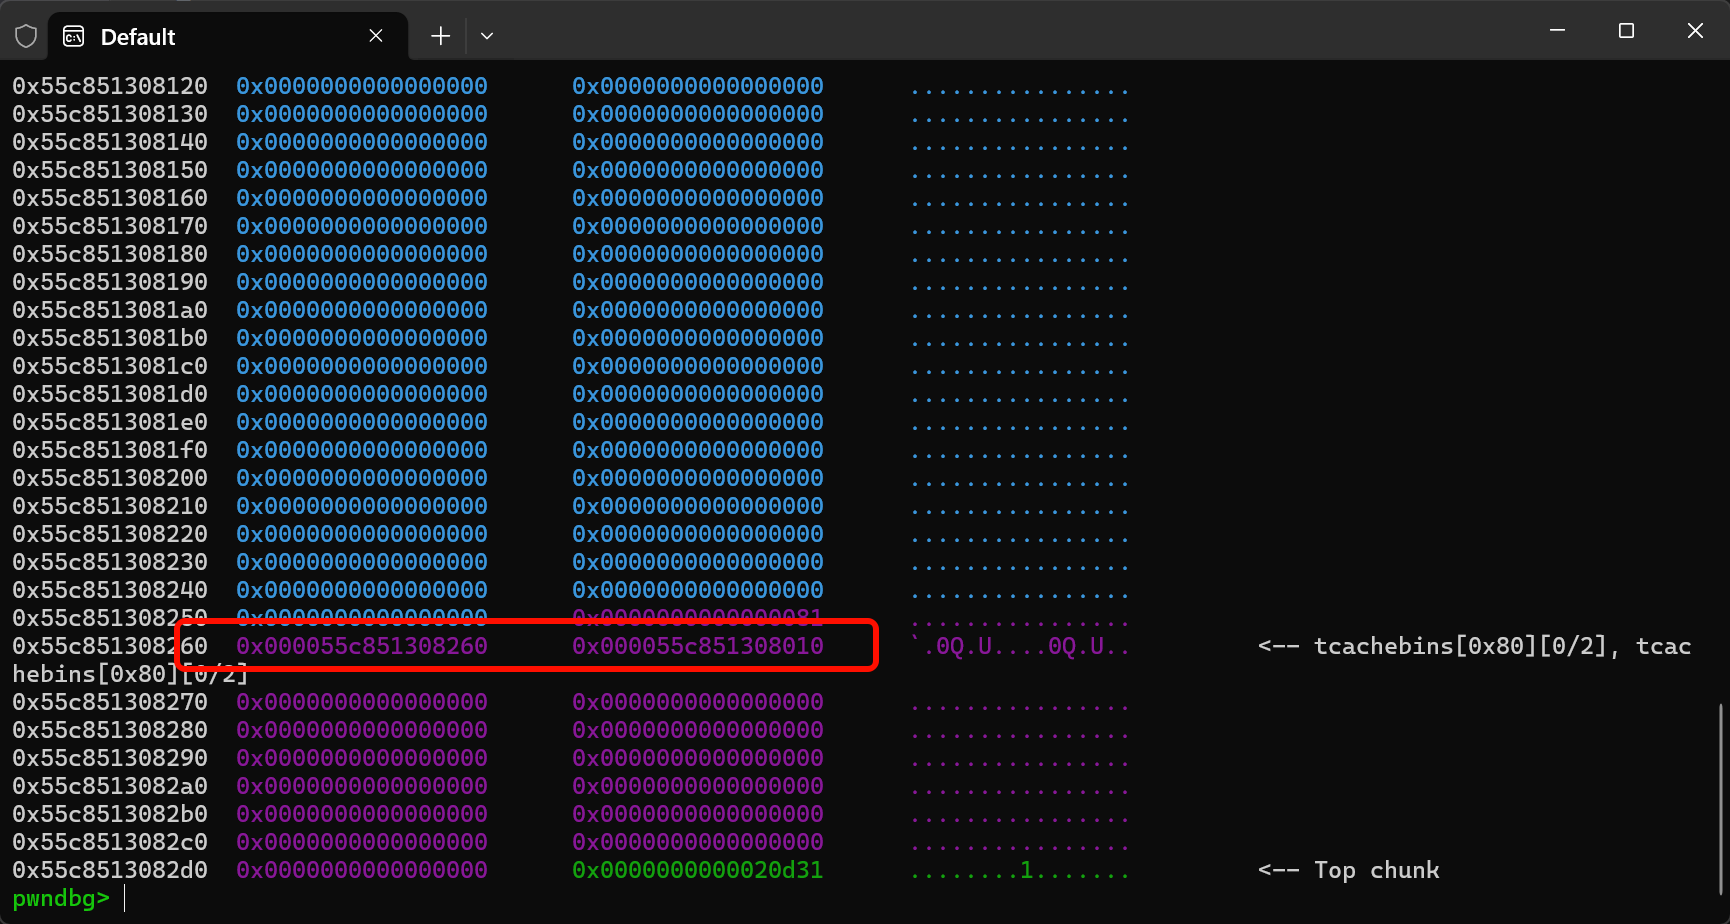1730x924 pixels.
Task: Click the terminal vertical scrollbar
Action: coord(1721,798)
